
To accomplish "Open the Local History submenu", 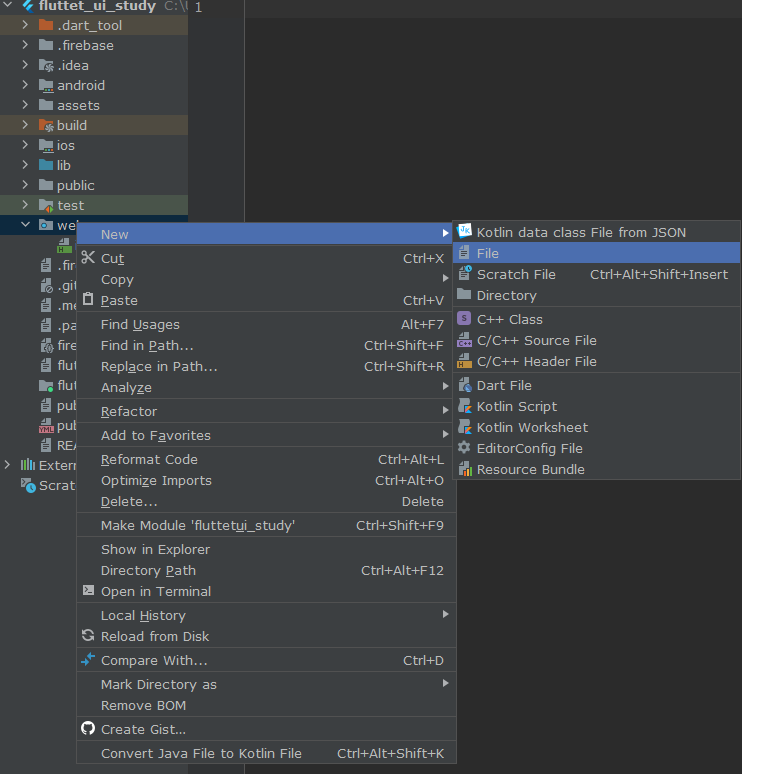I will pos(266,615).
